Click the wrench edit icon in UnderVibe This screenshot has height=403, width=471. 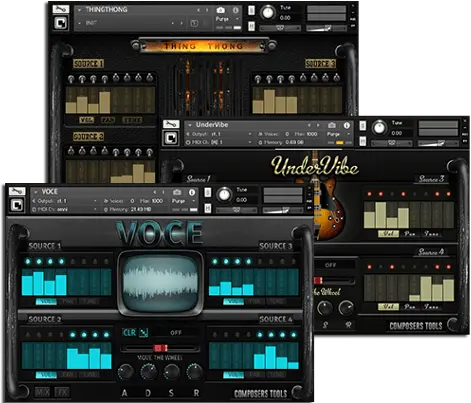click(x=171, y=124)
